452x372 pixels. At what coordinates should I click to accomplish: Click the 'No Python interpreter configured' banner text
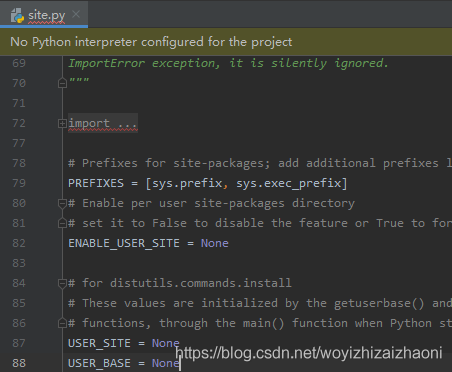point(151,42)
